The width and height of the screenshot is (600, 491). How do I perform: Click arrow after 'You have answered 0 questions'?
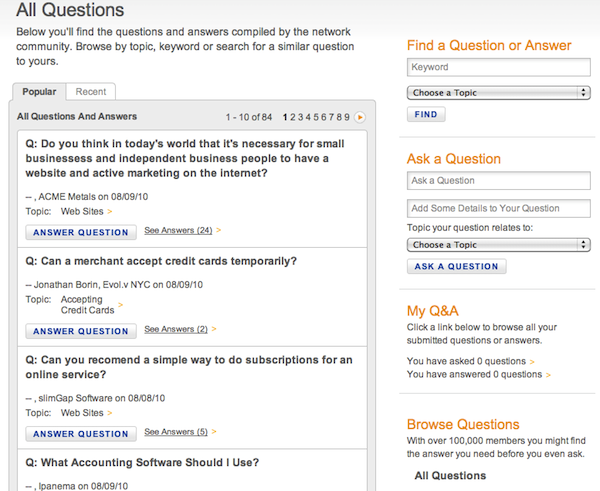coord(548,375)
